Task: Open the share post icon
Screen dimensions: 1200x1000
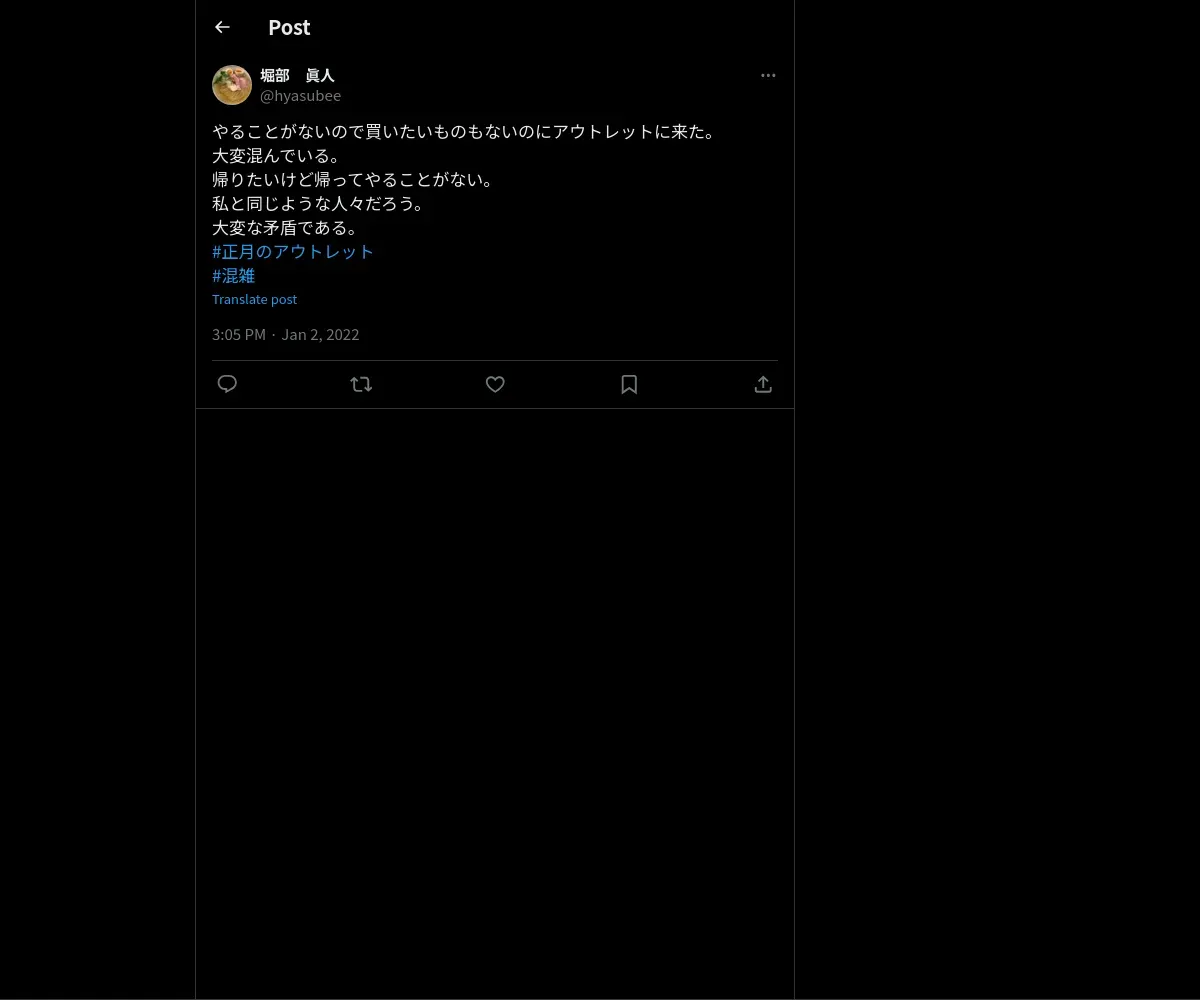Action: click(x=763, y=384)
